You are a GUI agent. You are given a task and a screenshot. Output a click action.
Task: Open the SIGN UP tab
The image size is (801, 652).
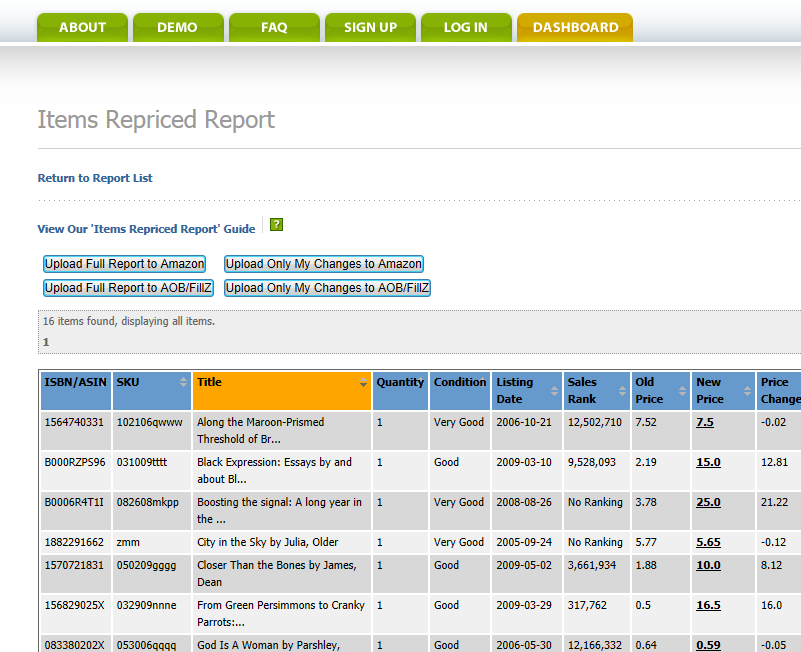pos(370,27)
